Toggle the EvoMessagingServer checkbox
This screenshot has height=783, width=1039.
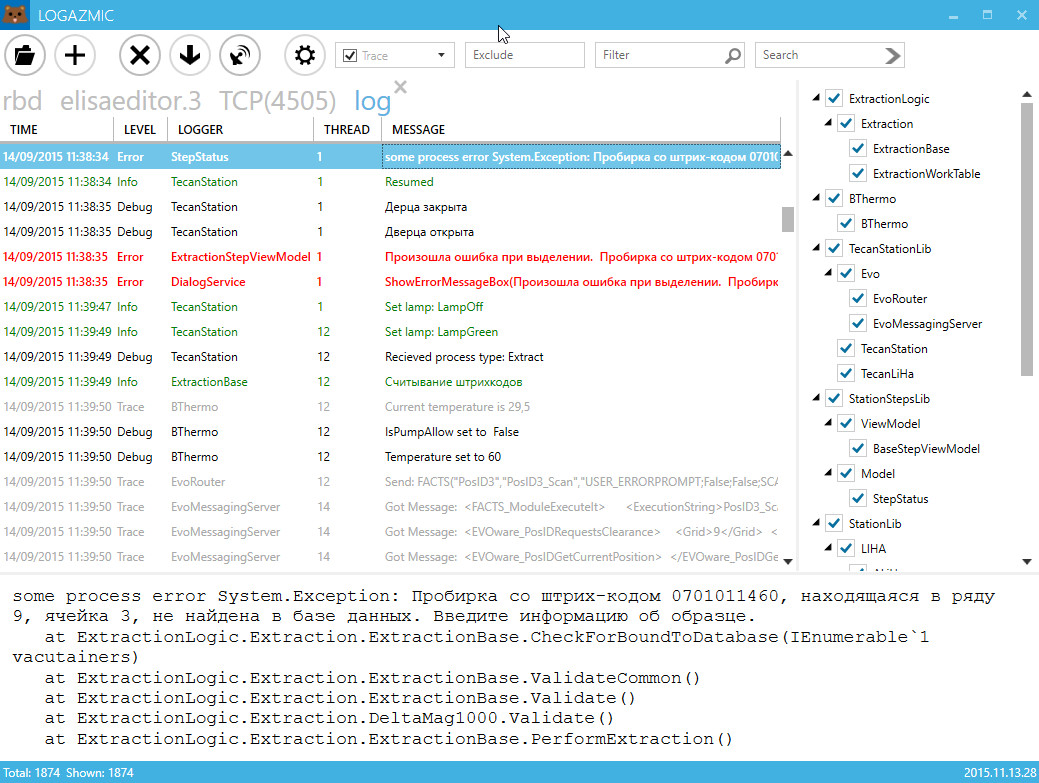[858, 324]
